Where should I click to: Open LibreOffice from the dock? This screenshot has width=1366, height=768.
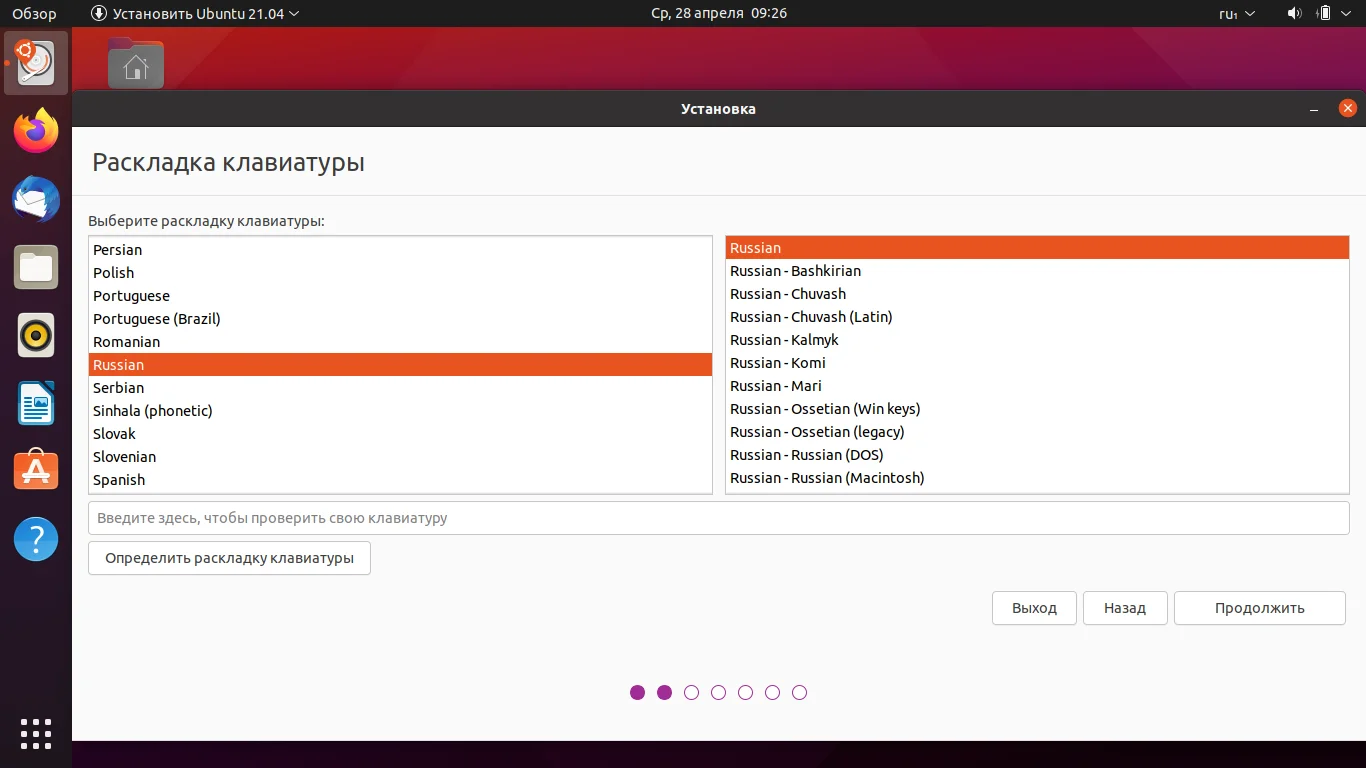[x=35, y=403]
